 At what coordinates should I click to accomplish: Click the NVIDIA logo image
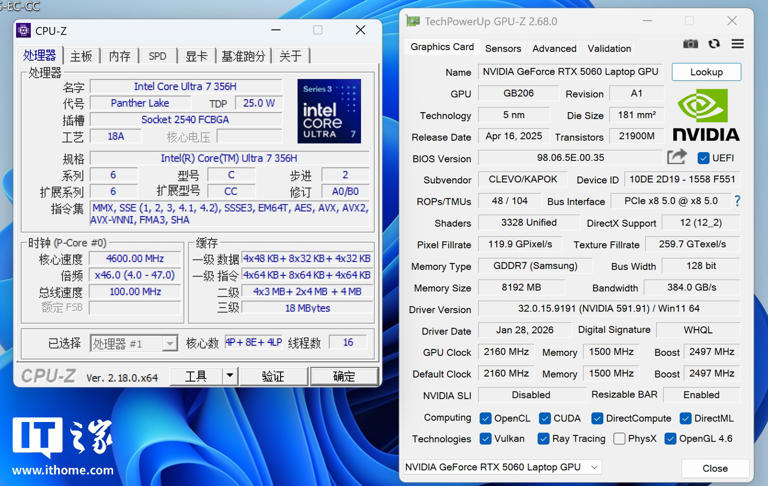click(x=706, y=115)
